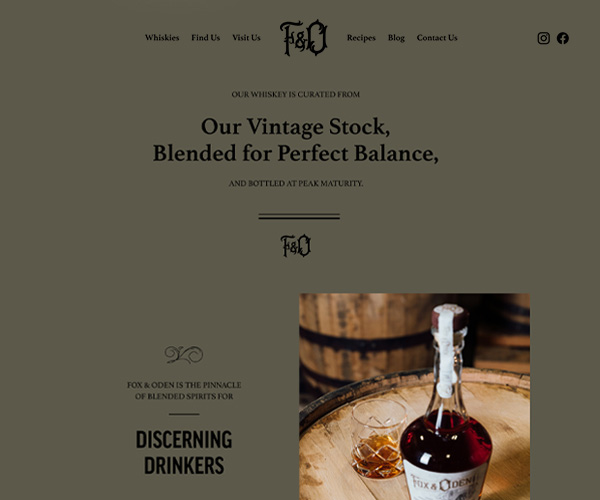Click the flourish ornament above Fox & Oden text
Screen dimensions: 600x500
184,355
